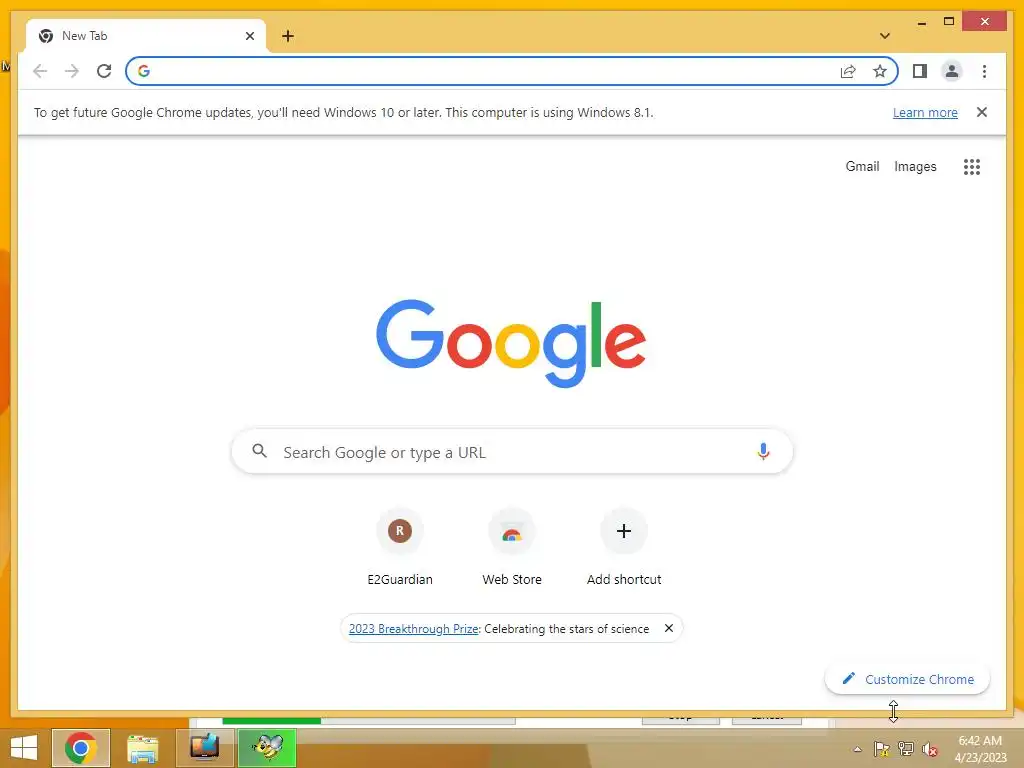Click the Chrome taskbar icon

point(81,748)
